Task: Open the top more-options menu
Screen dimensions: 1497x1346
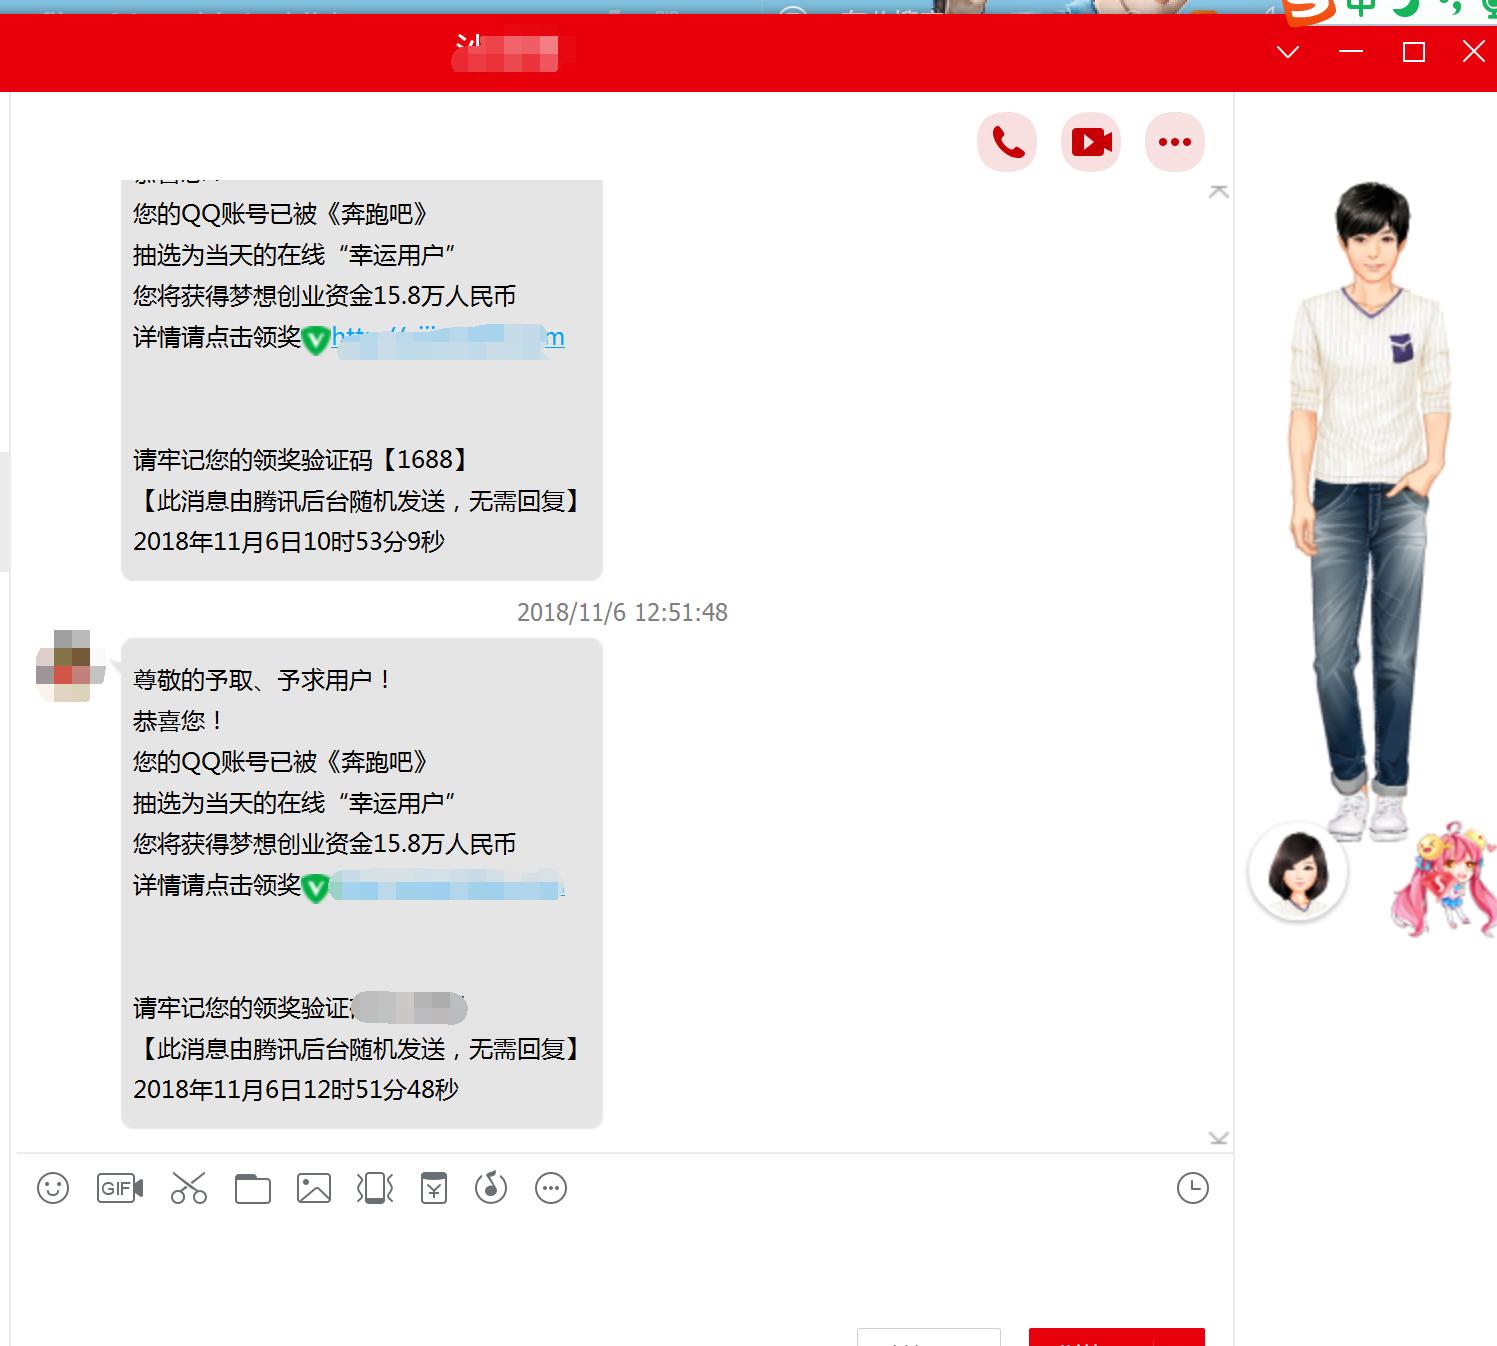Action: coord(1174,142)
